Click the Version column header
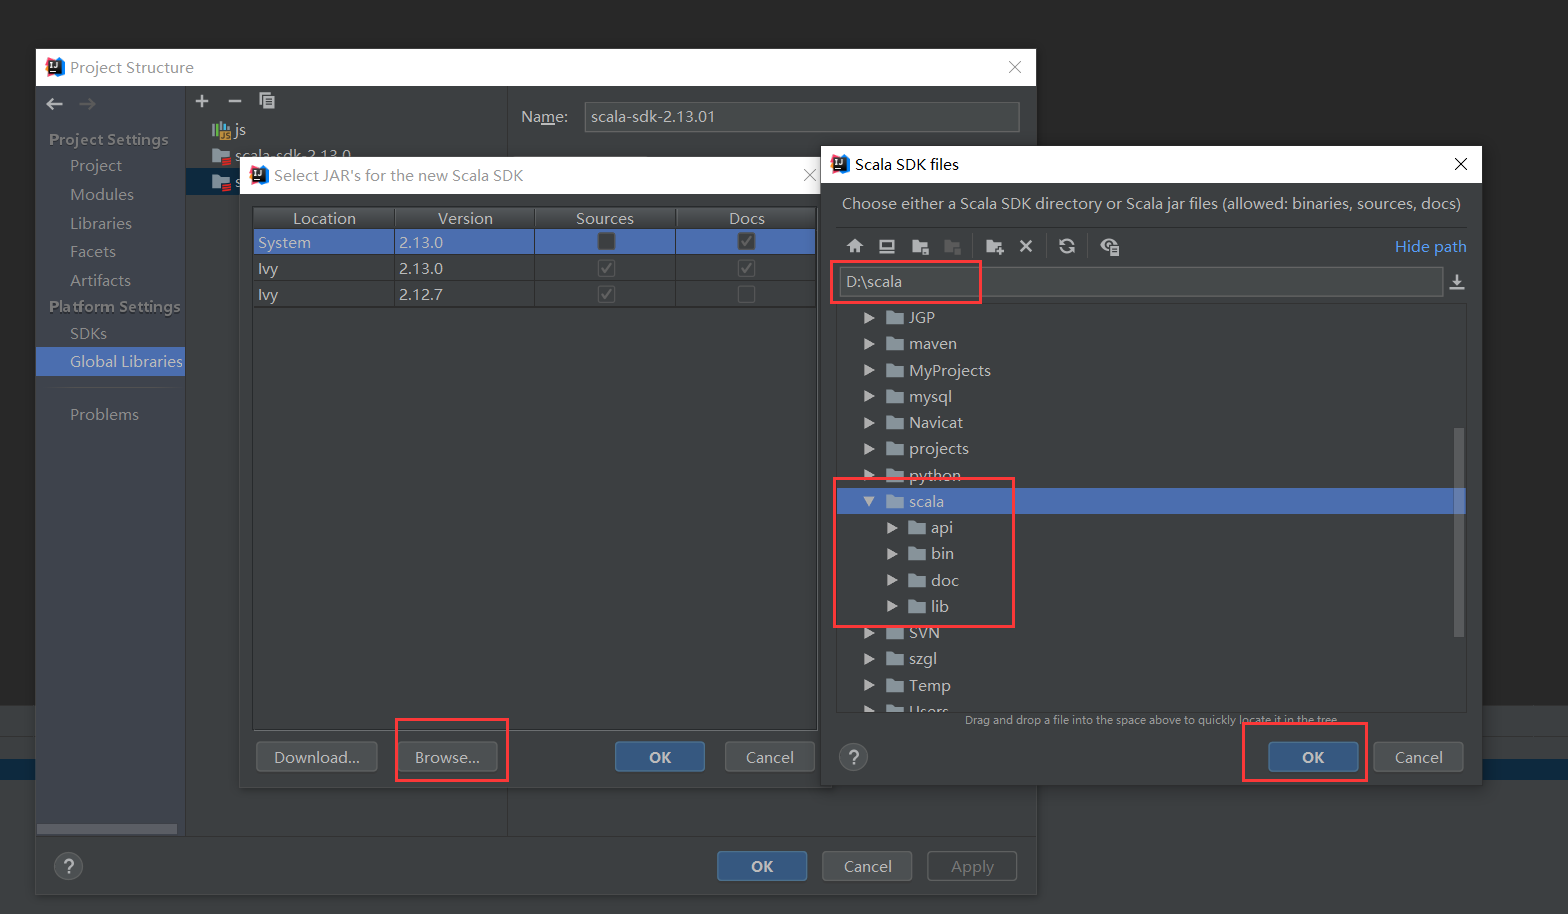Viewport: 1568px width, 914px height. coord(465,218)
